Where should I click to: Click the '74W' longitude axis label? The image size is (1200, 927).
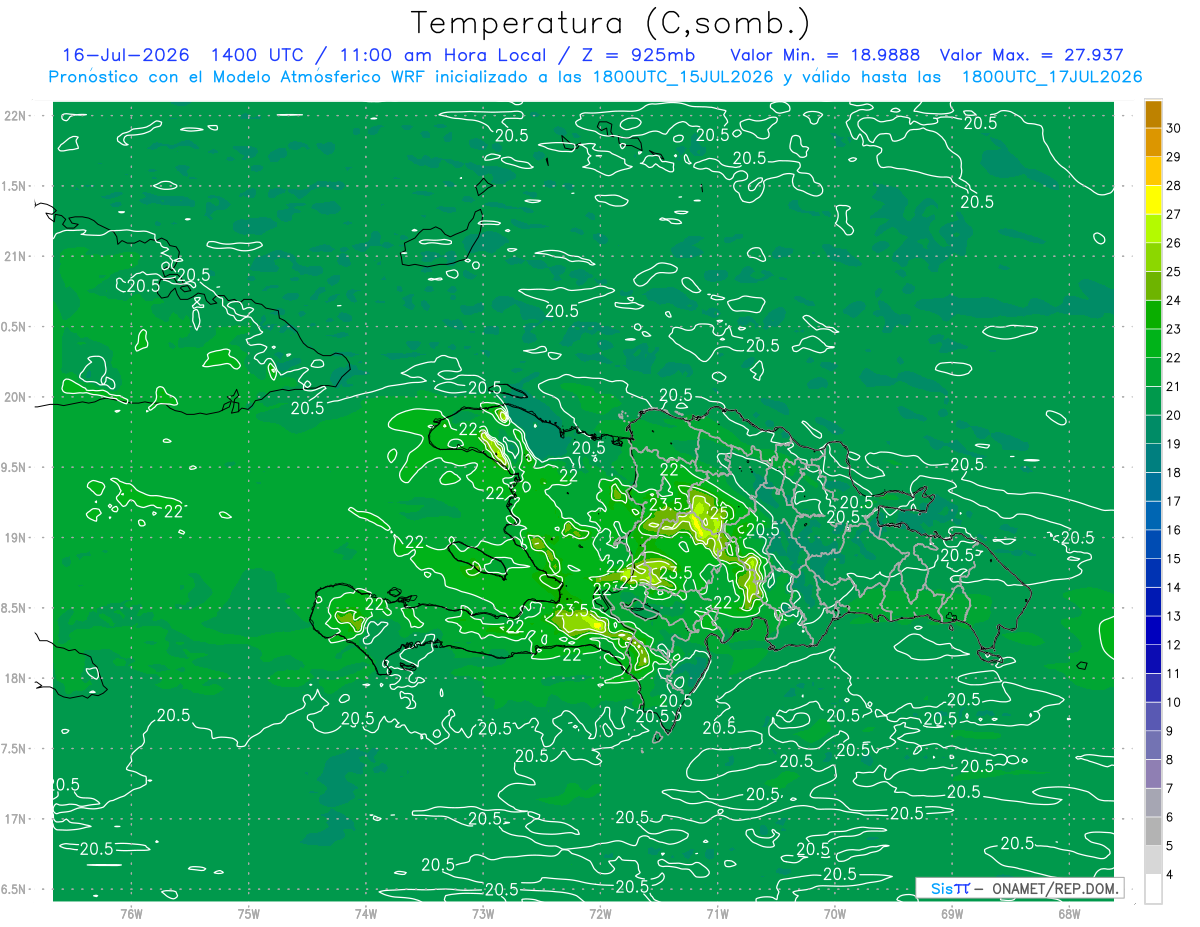(366, 913)
